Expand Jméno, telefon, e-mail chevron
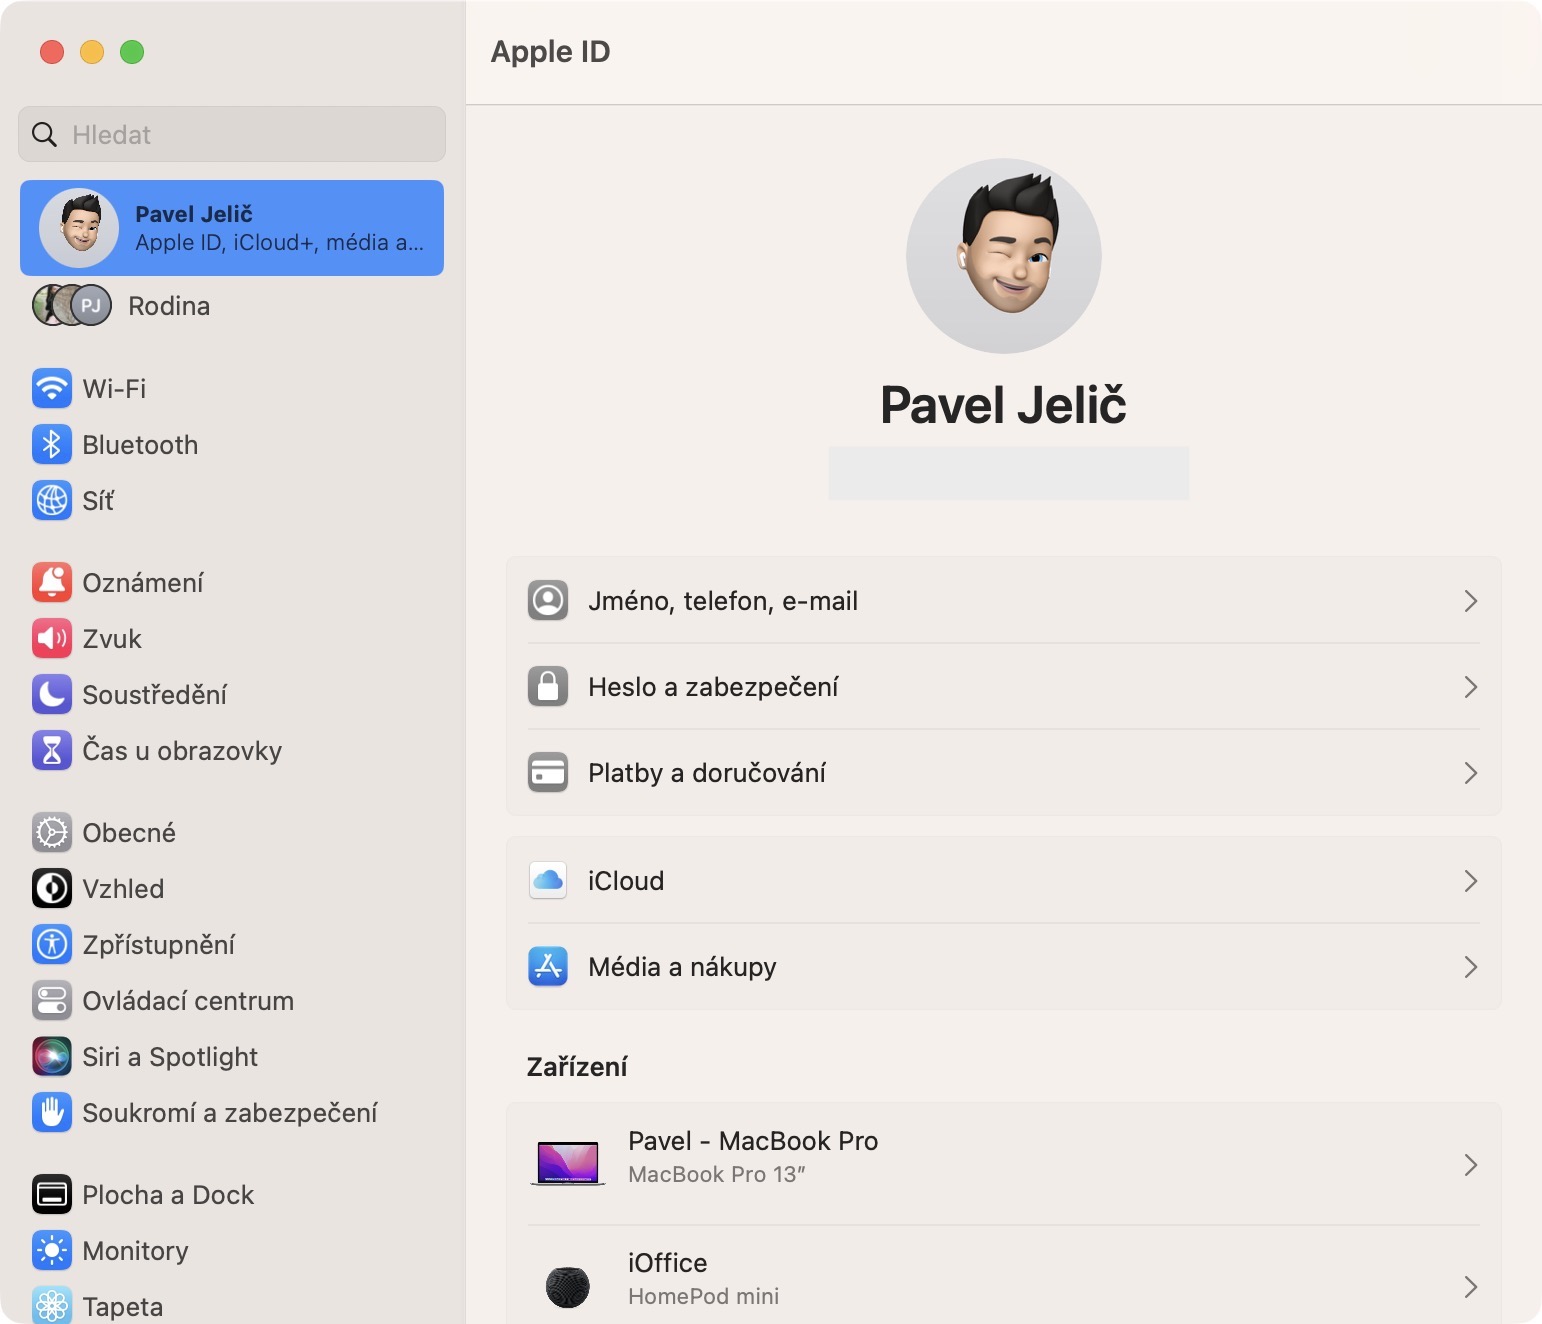The height and width of the screenshot is (1324, 1542). click(1470, 601)
